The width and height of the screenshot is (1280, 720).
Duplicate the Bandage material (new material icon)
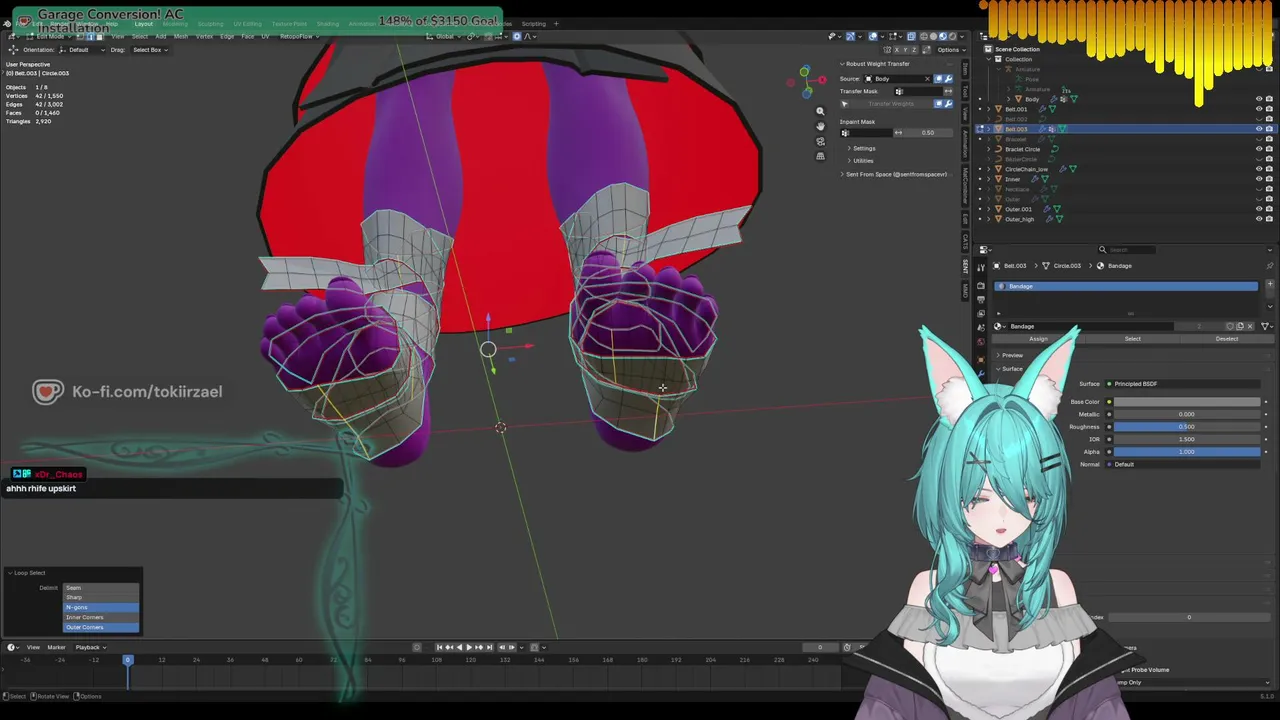click(x=1240, y=326)
